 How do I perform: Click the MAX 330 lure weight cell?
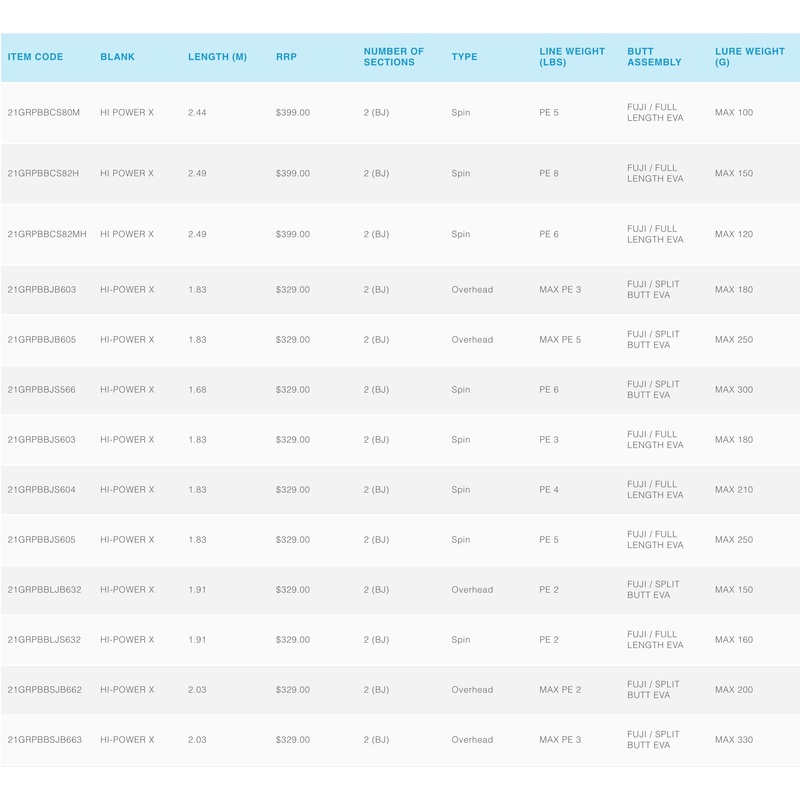[734, 740]
